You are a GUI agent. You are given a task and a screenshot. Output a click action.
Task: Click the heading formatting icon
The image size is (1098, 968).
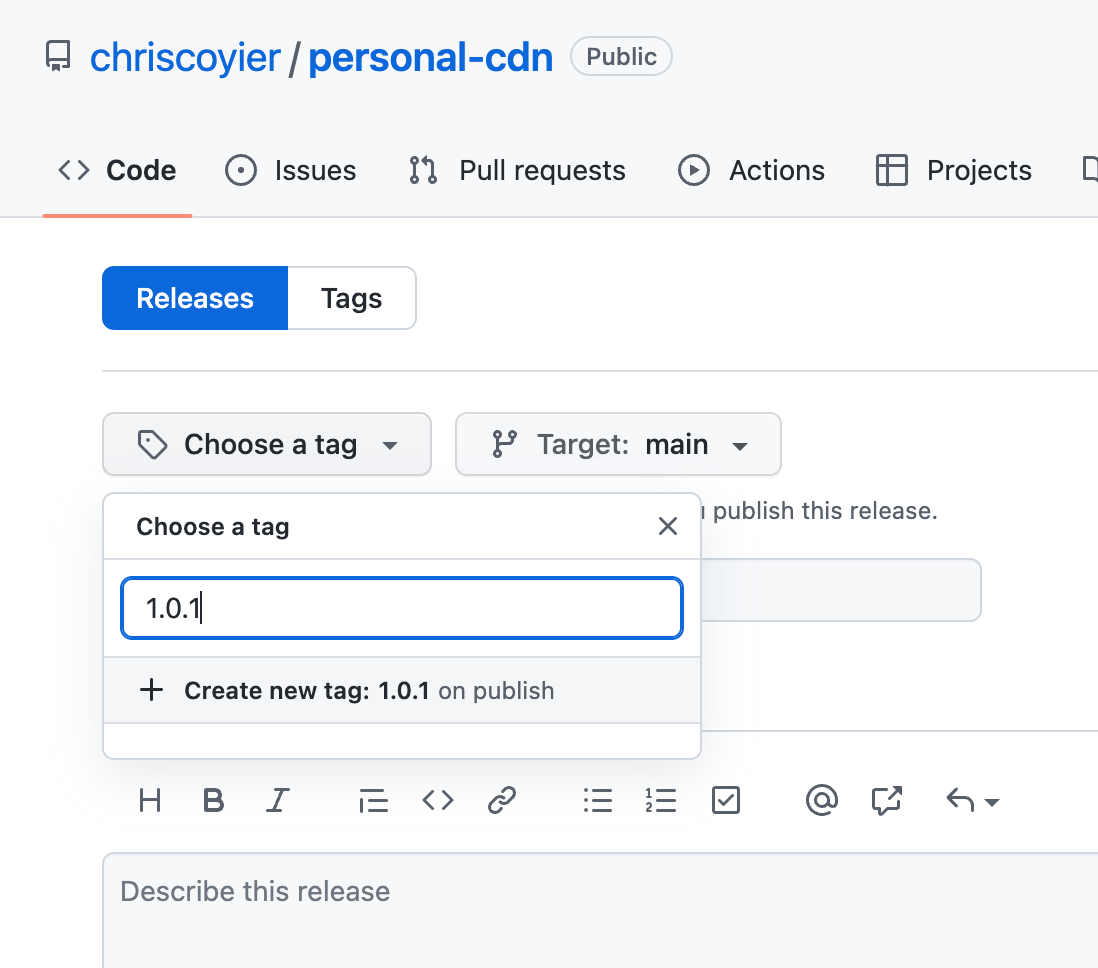click(150, 800)
